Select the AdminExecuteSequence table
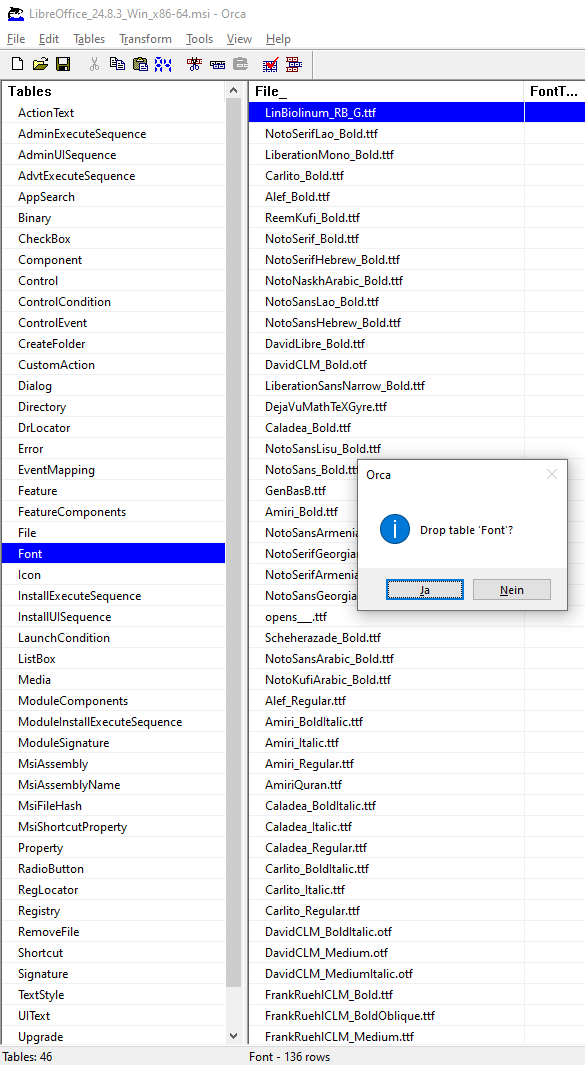 pos(113,134)
